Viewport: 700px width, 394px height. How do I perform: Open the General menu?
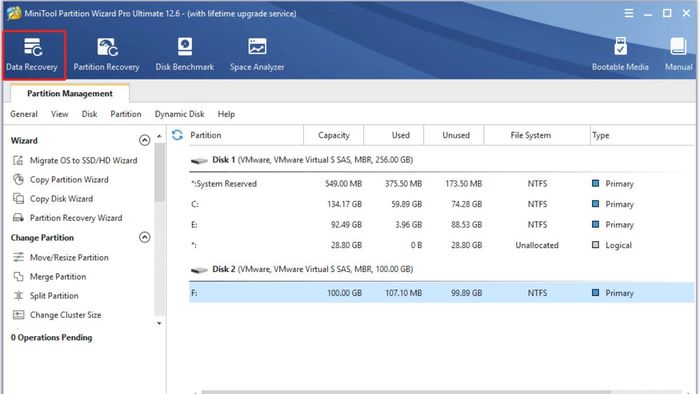24,114
